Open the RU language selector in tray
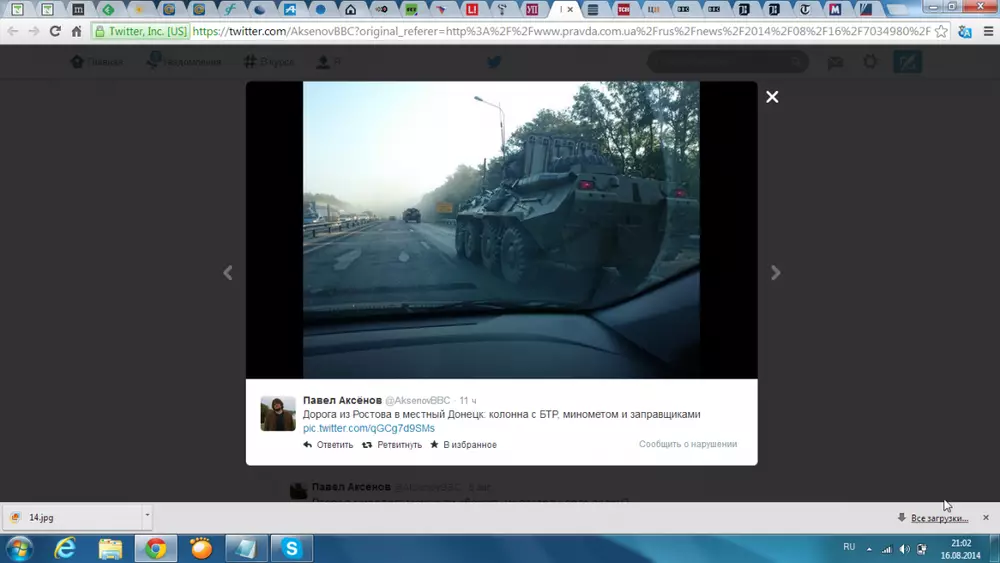This screenshot has width=1000, height=563. pos(849,547)
